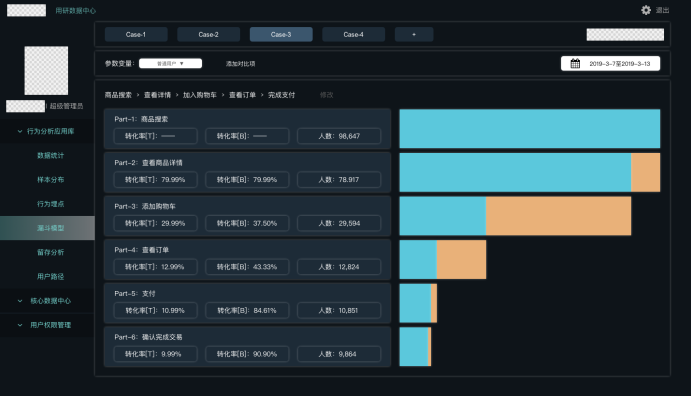Expand the 核心数据中心 section
This screenshot has width=691, height=396.
coord(20,301)
